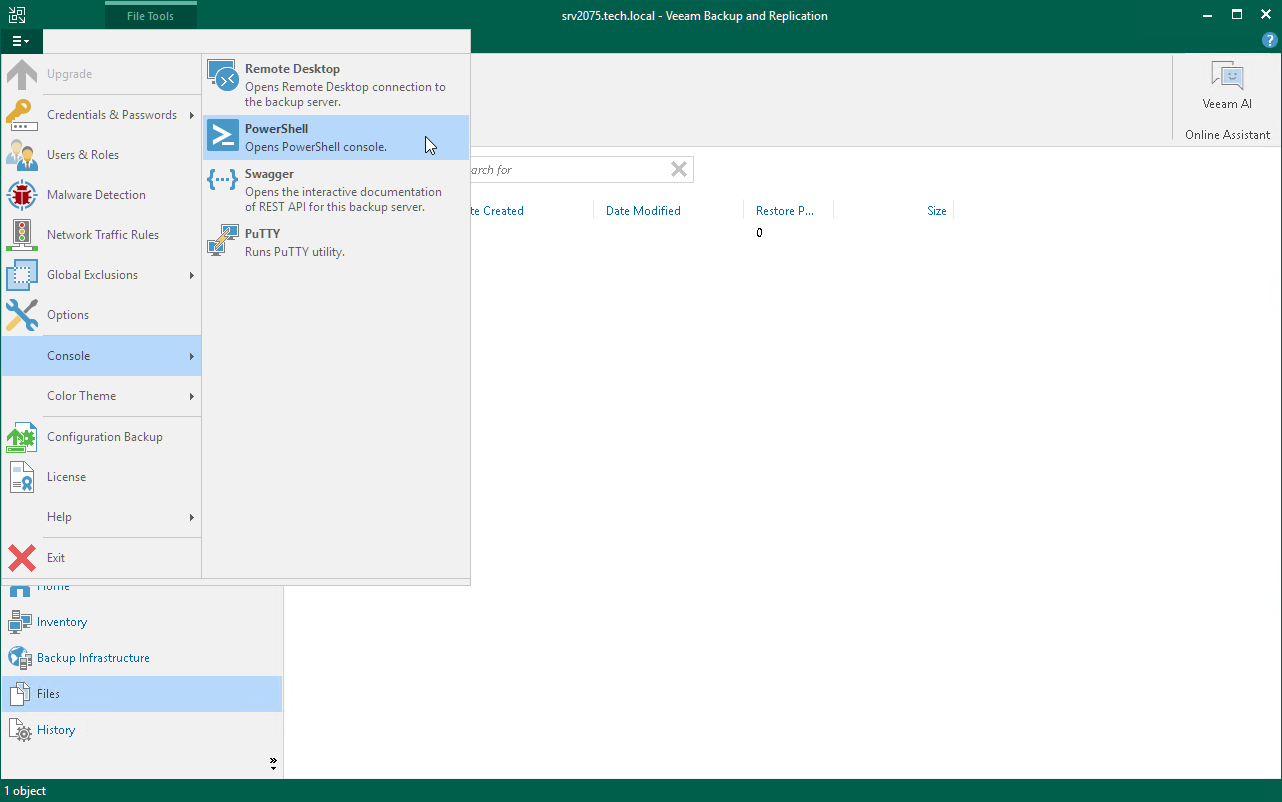Open the History view in the sidebar
This screenshot has height=802, width=1282.
tap(55, 729)
